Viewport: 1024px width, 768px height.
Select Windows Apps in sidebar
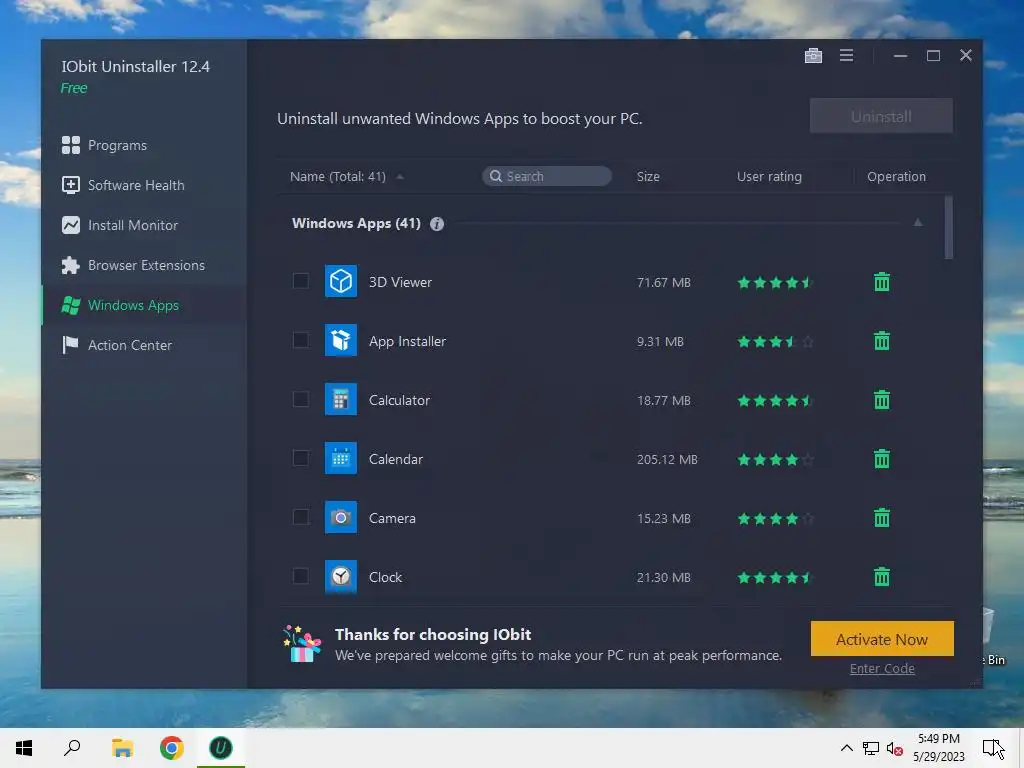pos(144,305)
